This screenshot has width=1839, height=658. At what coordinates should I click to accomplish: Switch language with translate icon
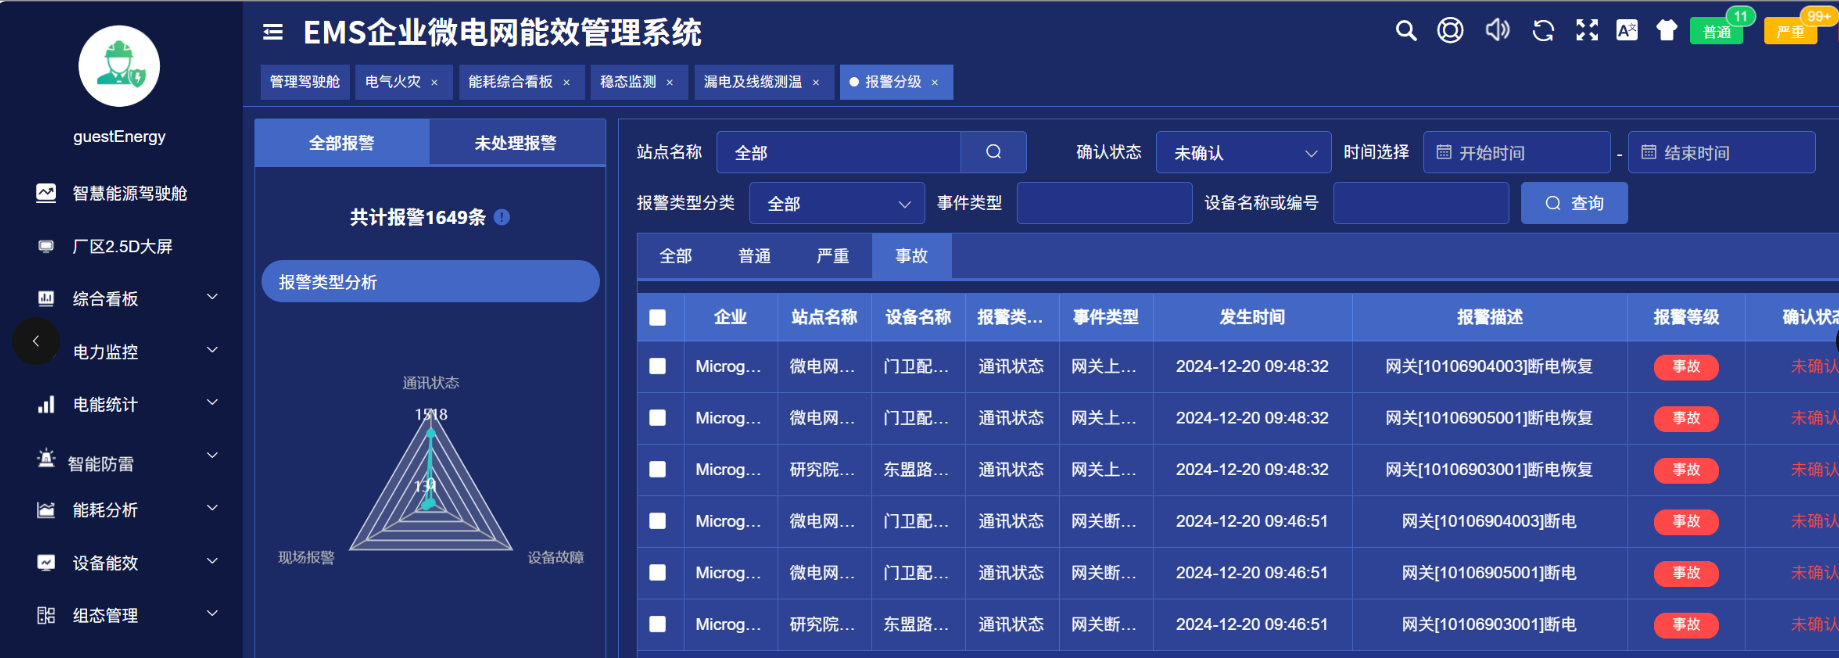1627,31
